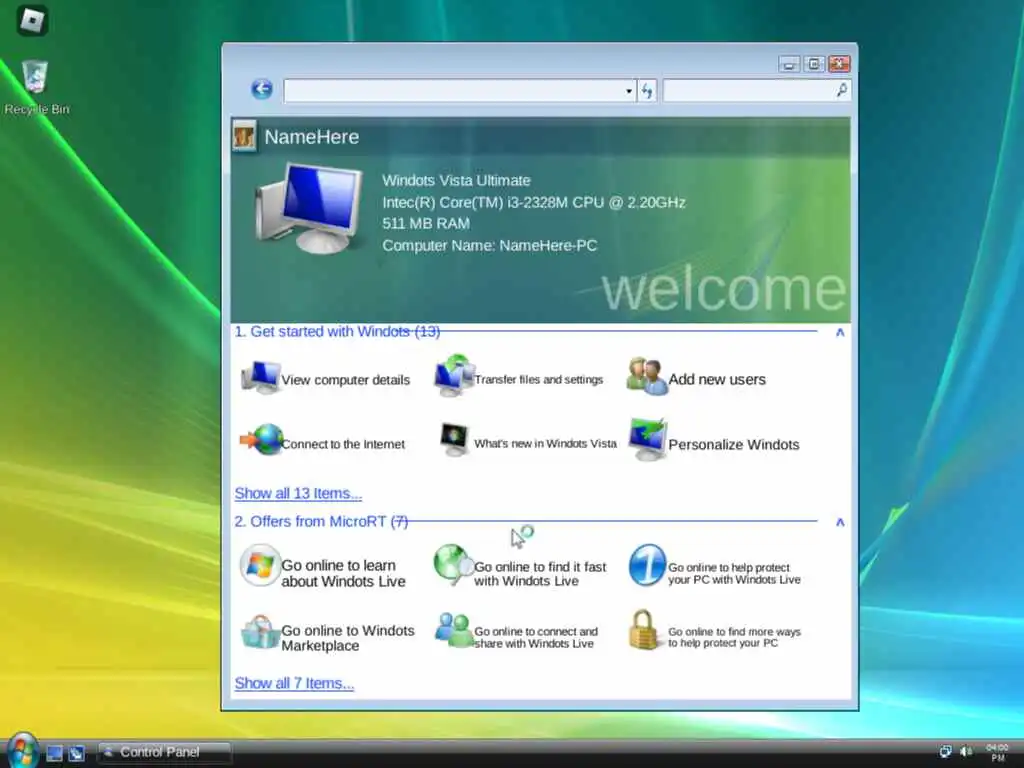
Task: Click the Windots Vista Ultimate text
Action: click(456, 181)
